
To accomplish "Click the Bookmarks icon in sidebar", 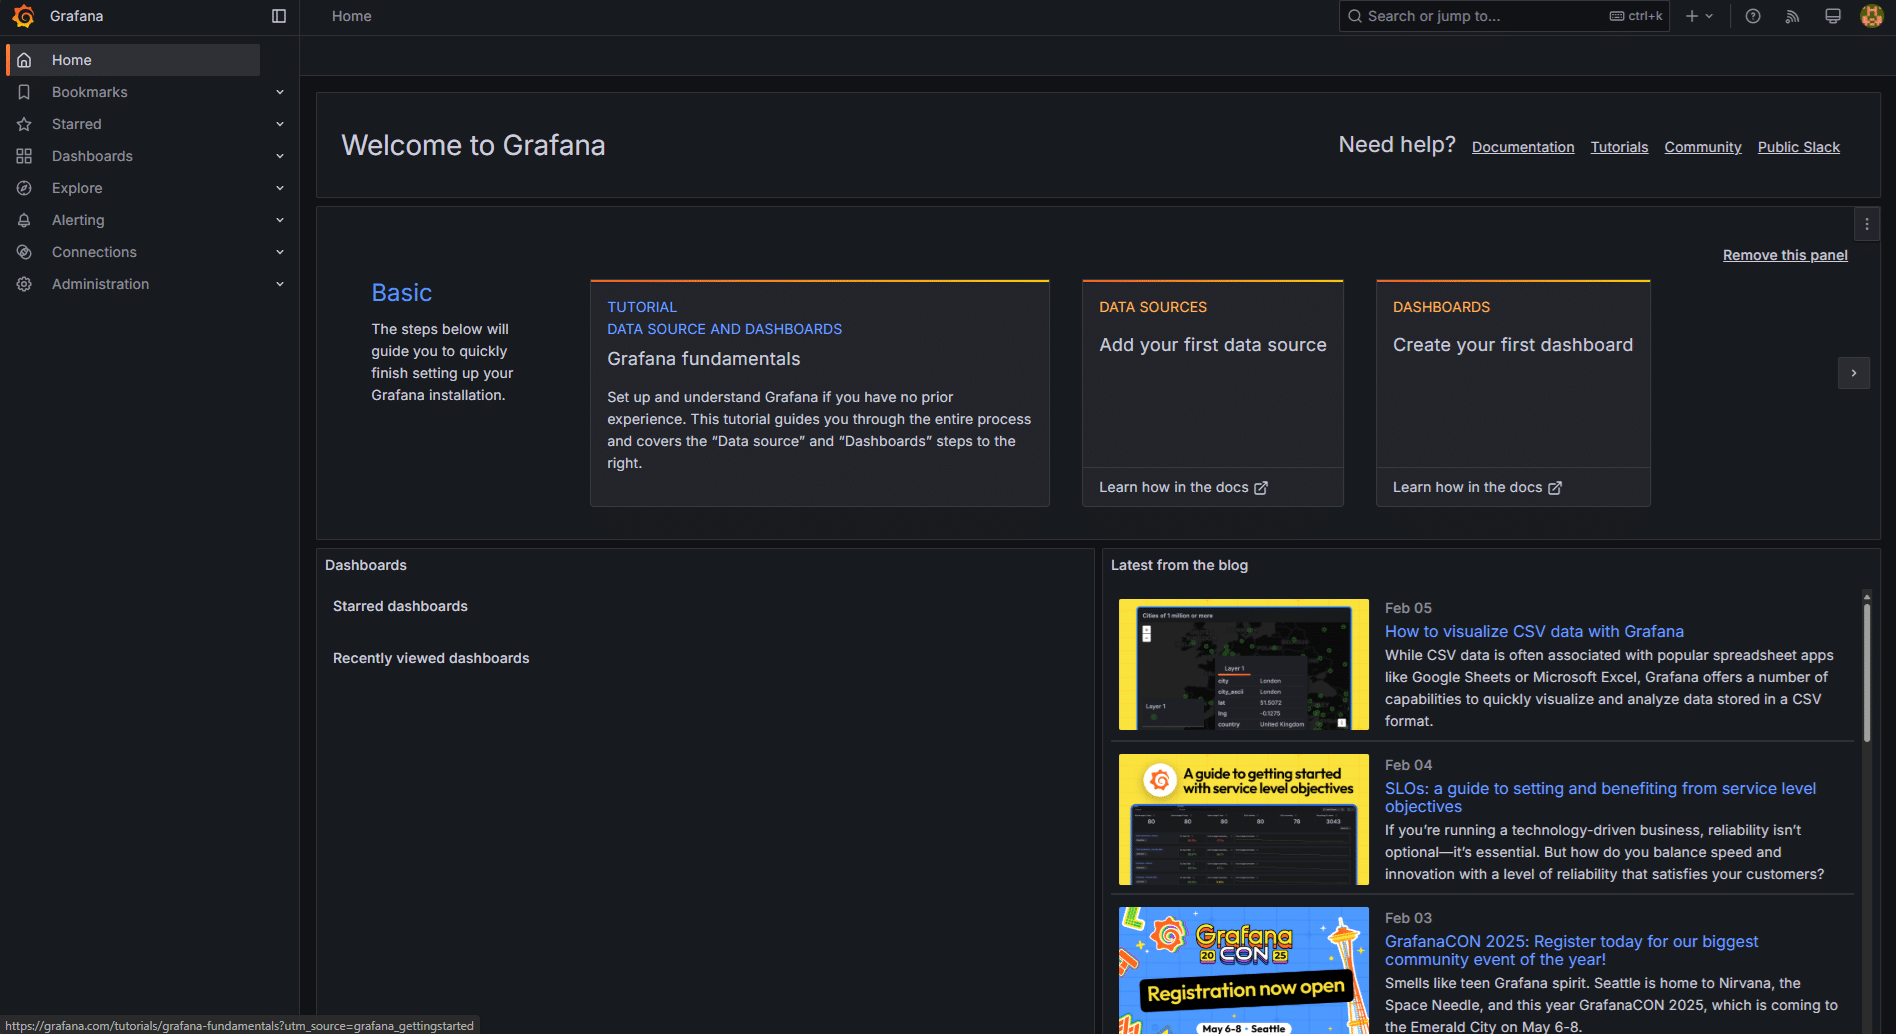I will click(x=25, y=92).
